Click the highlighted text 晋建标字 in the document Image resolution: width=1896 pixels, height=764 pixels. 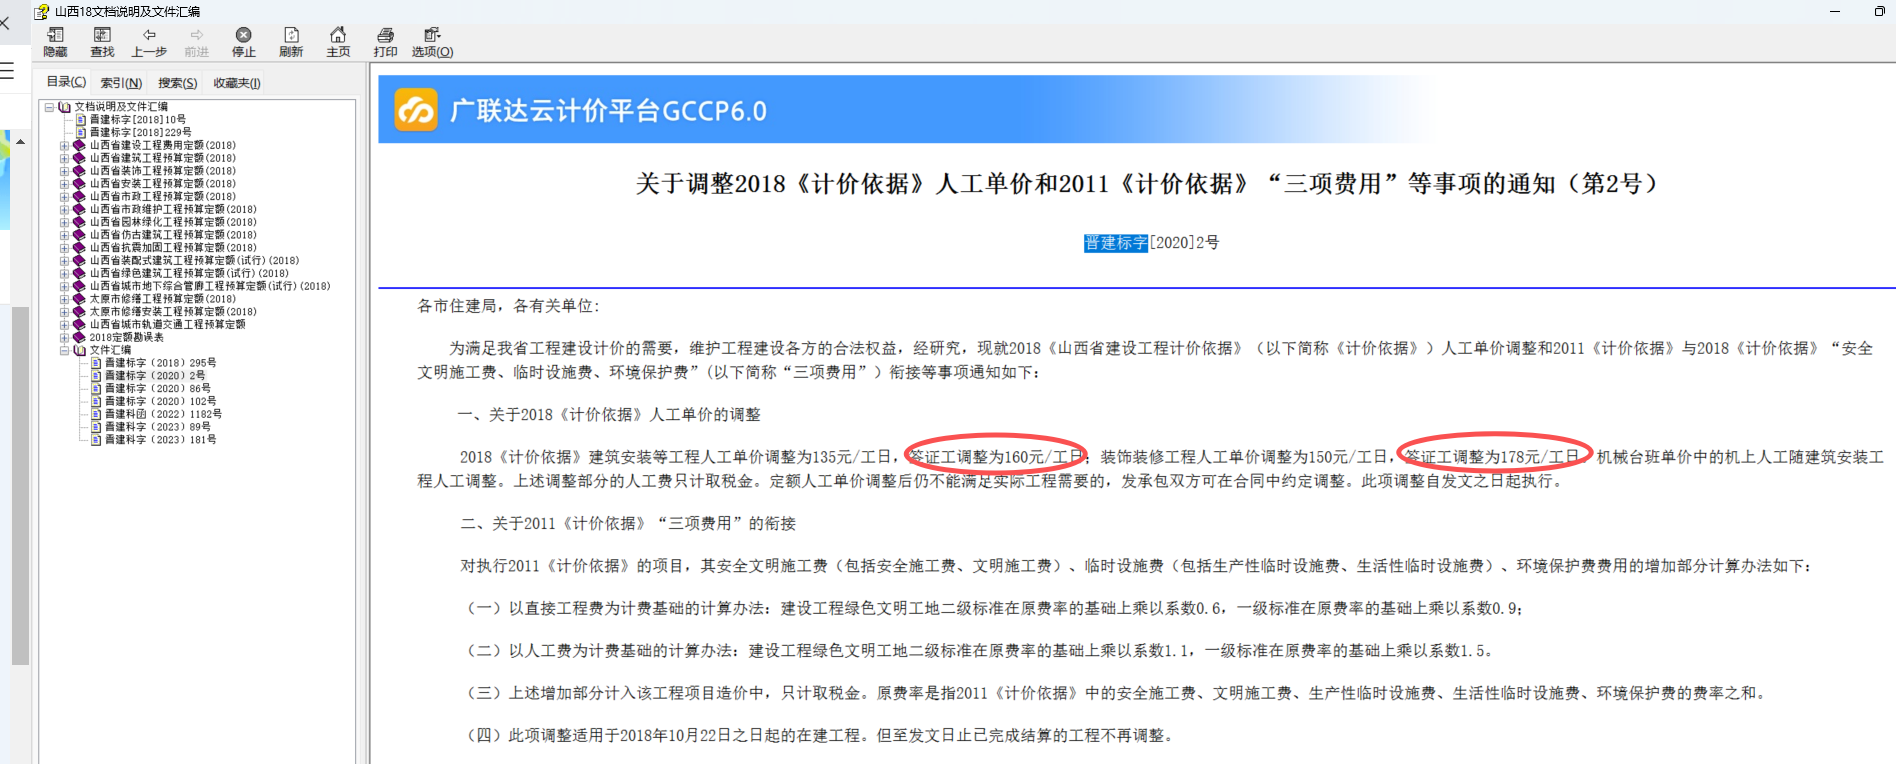tap(1116, 243)
